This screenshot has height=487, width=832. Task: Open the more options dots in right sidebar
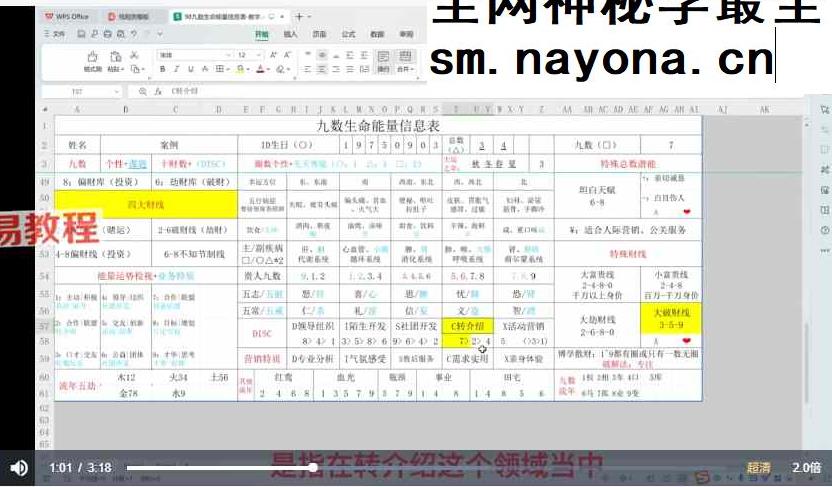[x=824, y=250]
